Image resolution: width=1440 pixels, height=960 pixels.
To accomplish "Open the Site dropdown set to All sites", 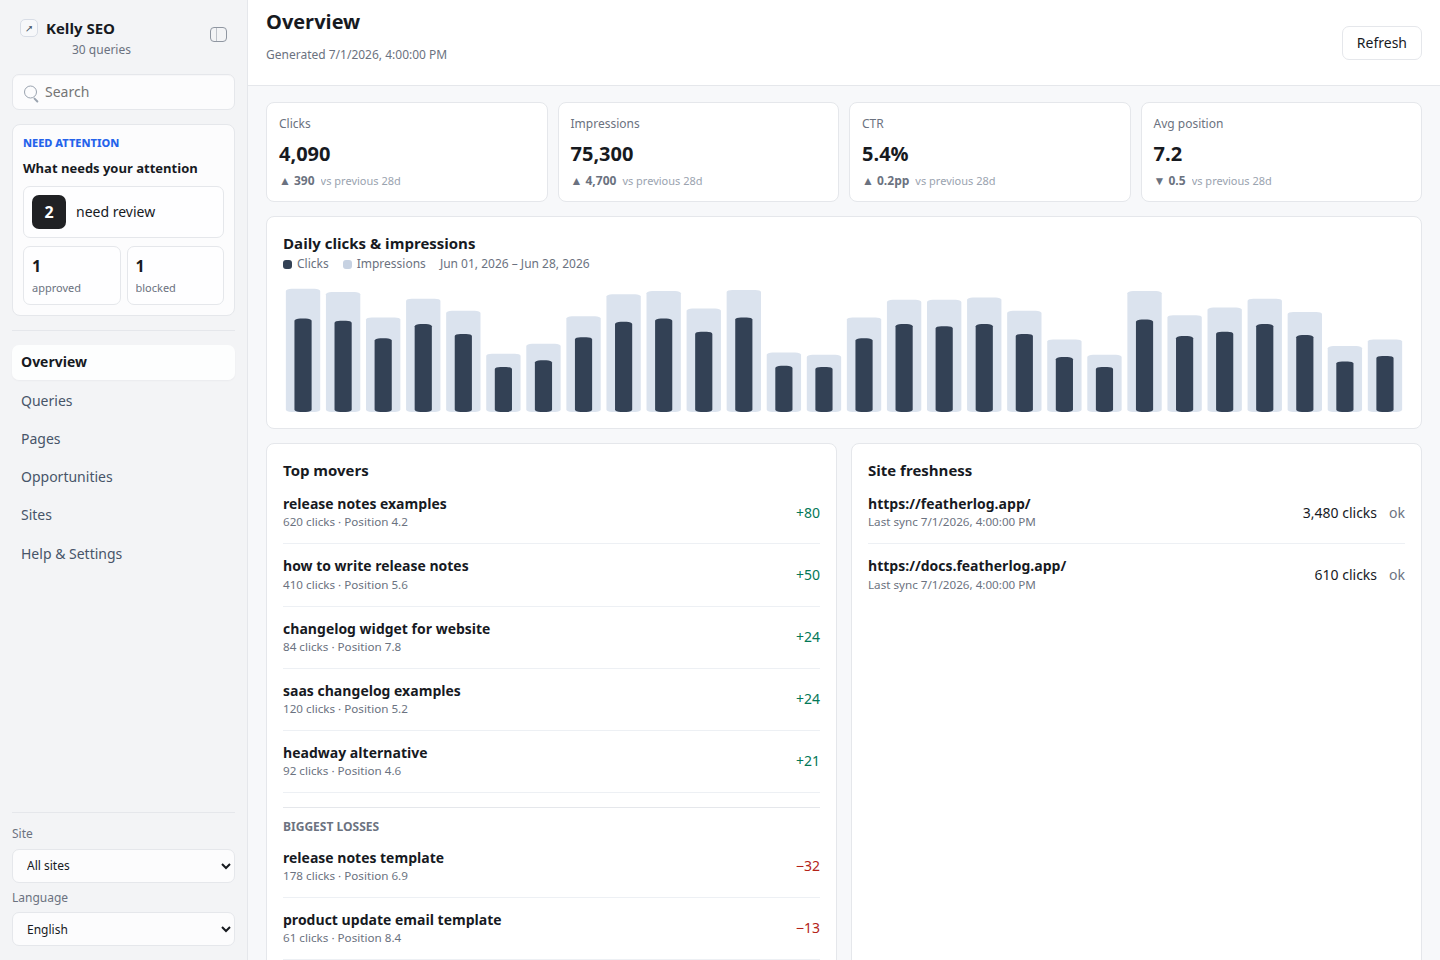I will [123, 866].
